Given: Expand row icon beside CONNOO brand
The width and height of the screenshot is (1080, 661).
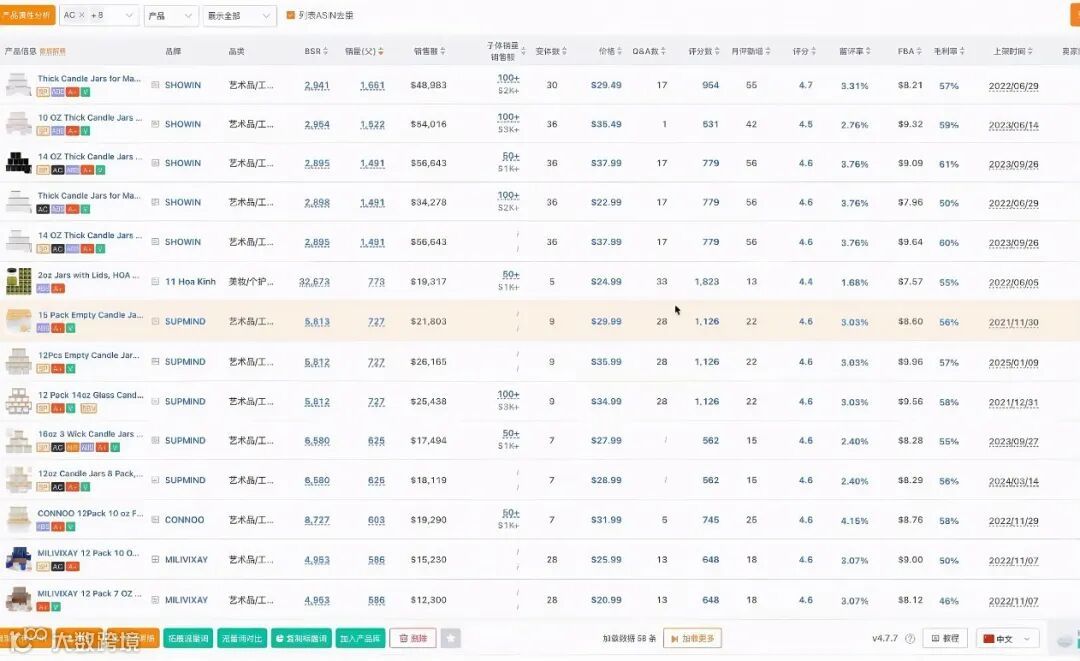Looking at the screenshot, I should (155, 519).
